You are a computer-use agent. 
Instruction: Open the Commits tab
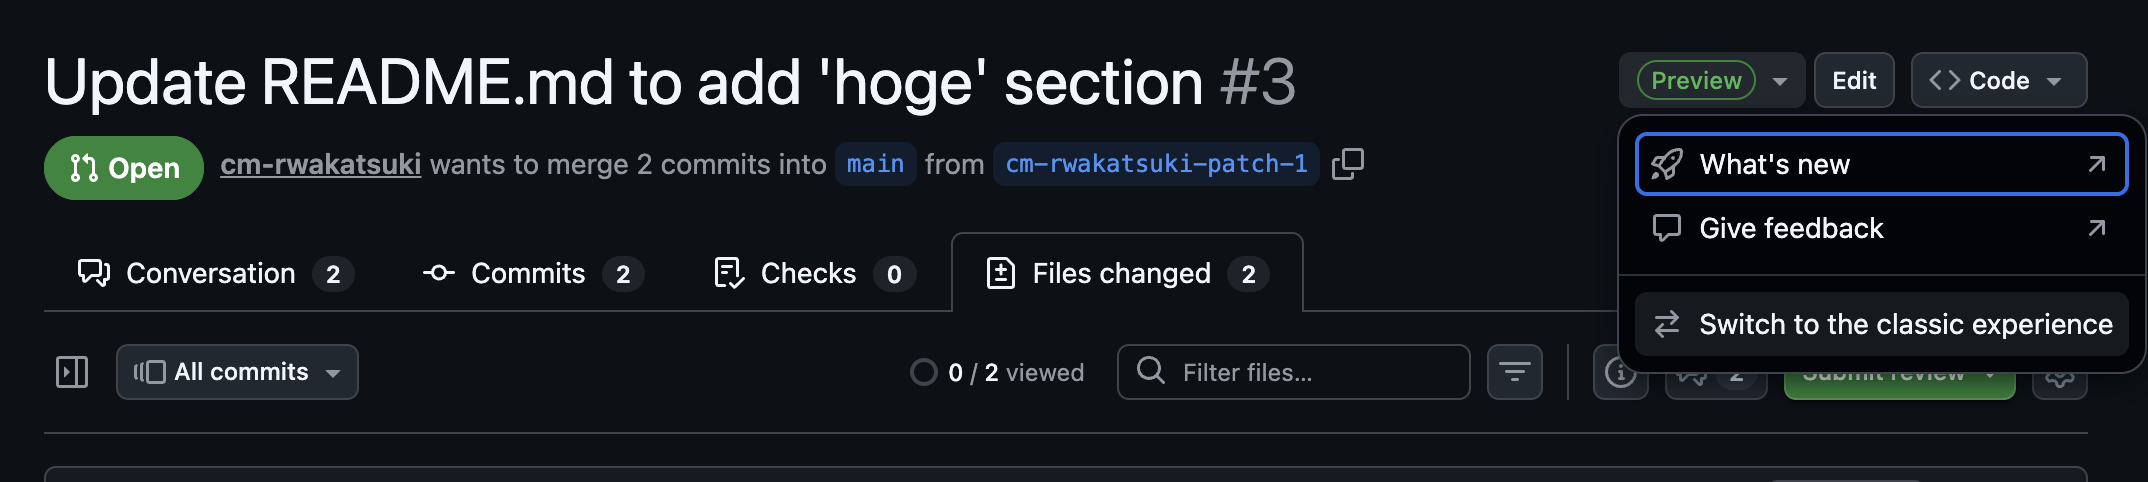(529, 273)
